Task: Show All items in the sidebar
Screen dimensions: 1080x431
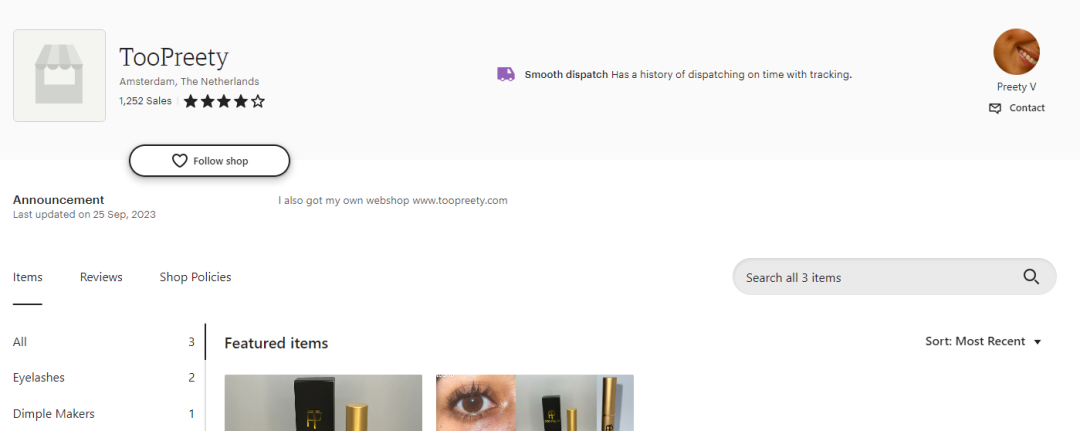Action: (103, 341)
